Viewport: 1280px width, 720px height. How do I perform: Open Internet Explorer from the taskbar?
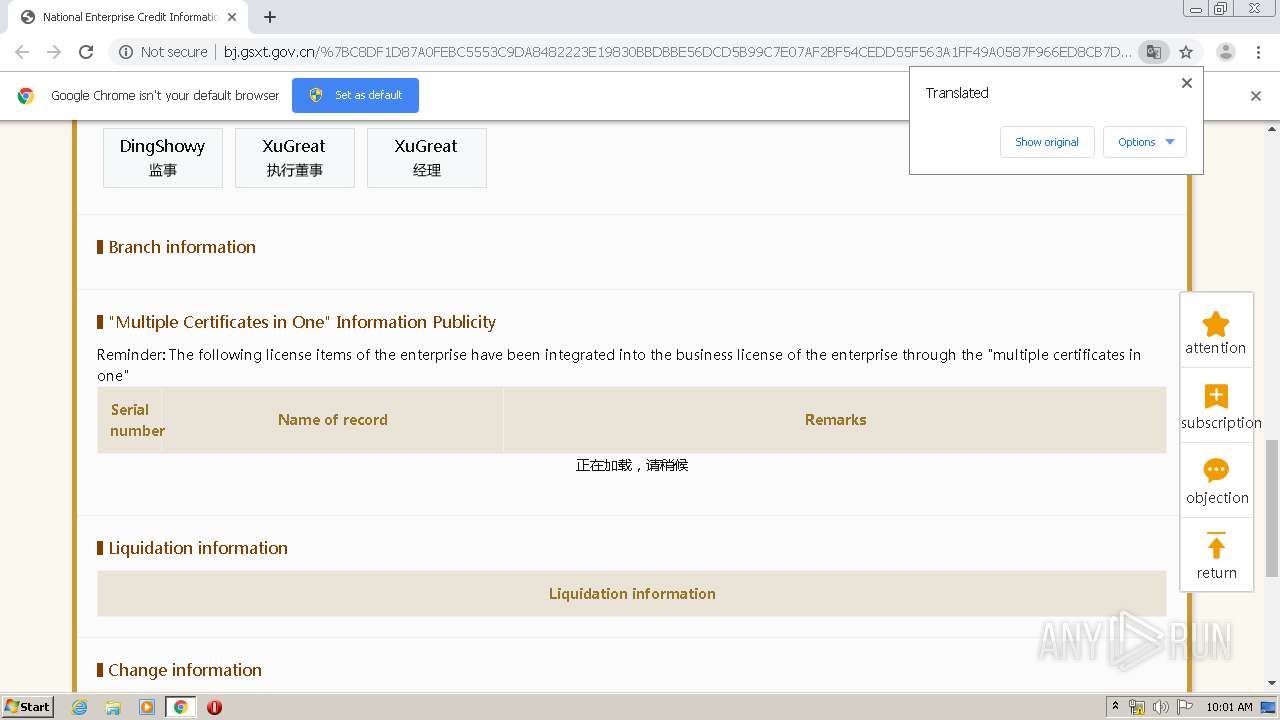80,707
